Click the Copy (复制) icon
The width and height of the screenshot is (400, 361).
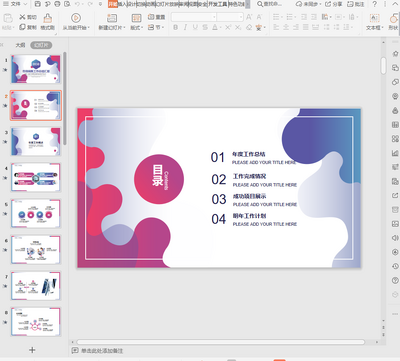(22, 27)
